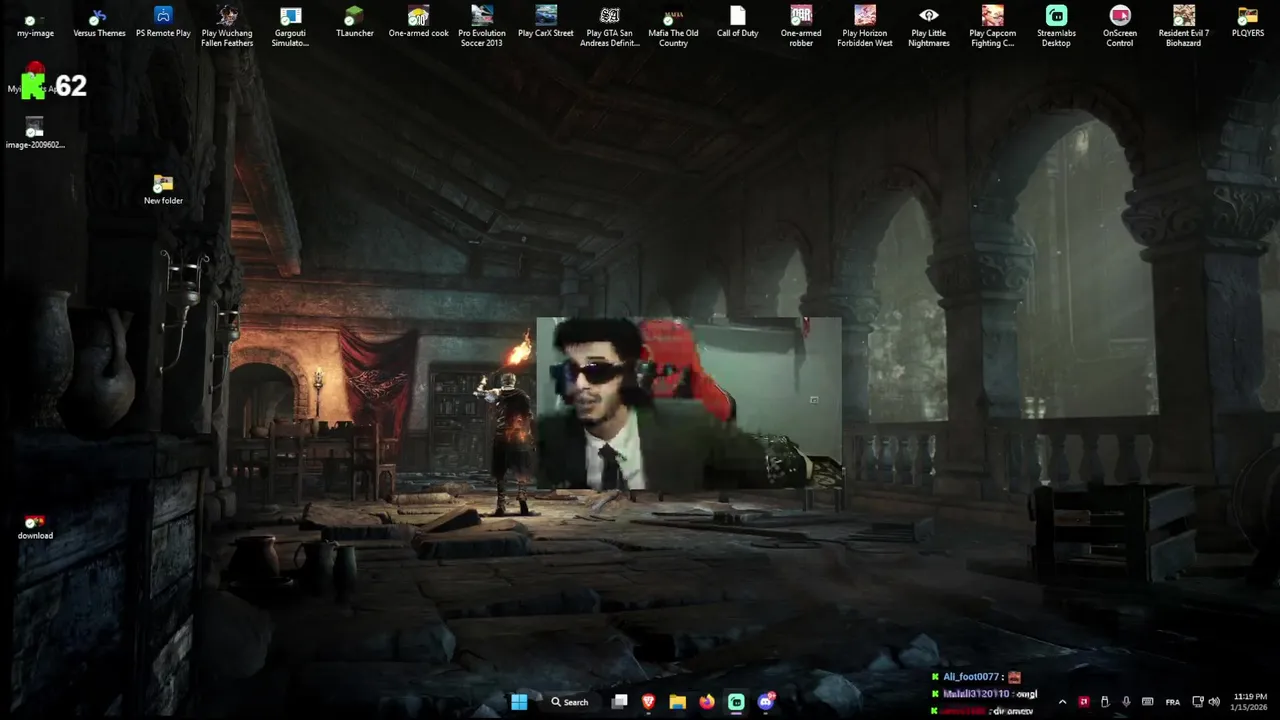
Task: Select Resident Evil 7 Biohazard icon
Action: [1184, 27]
